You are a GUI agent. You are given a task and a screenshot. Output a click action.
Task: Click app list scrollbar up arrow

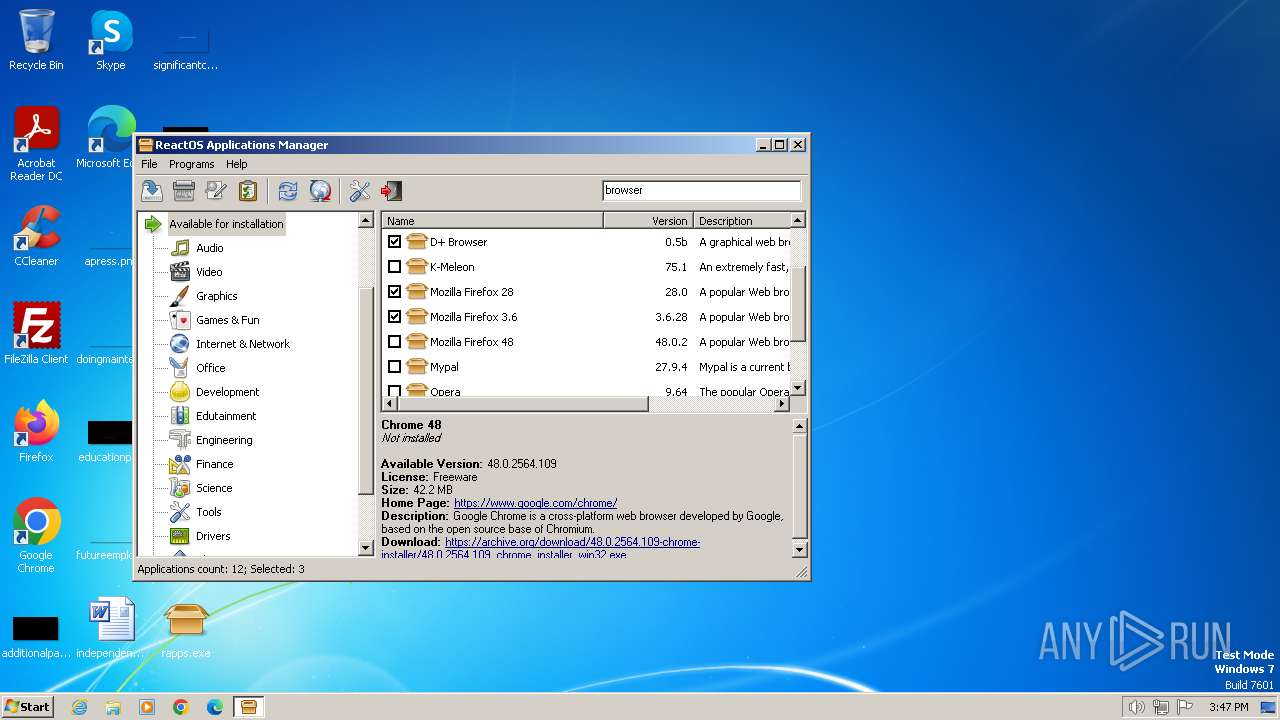click(797, 221)
